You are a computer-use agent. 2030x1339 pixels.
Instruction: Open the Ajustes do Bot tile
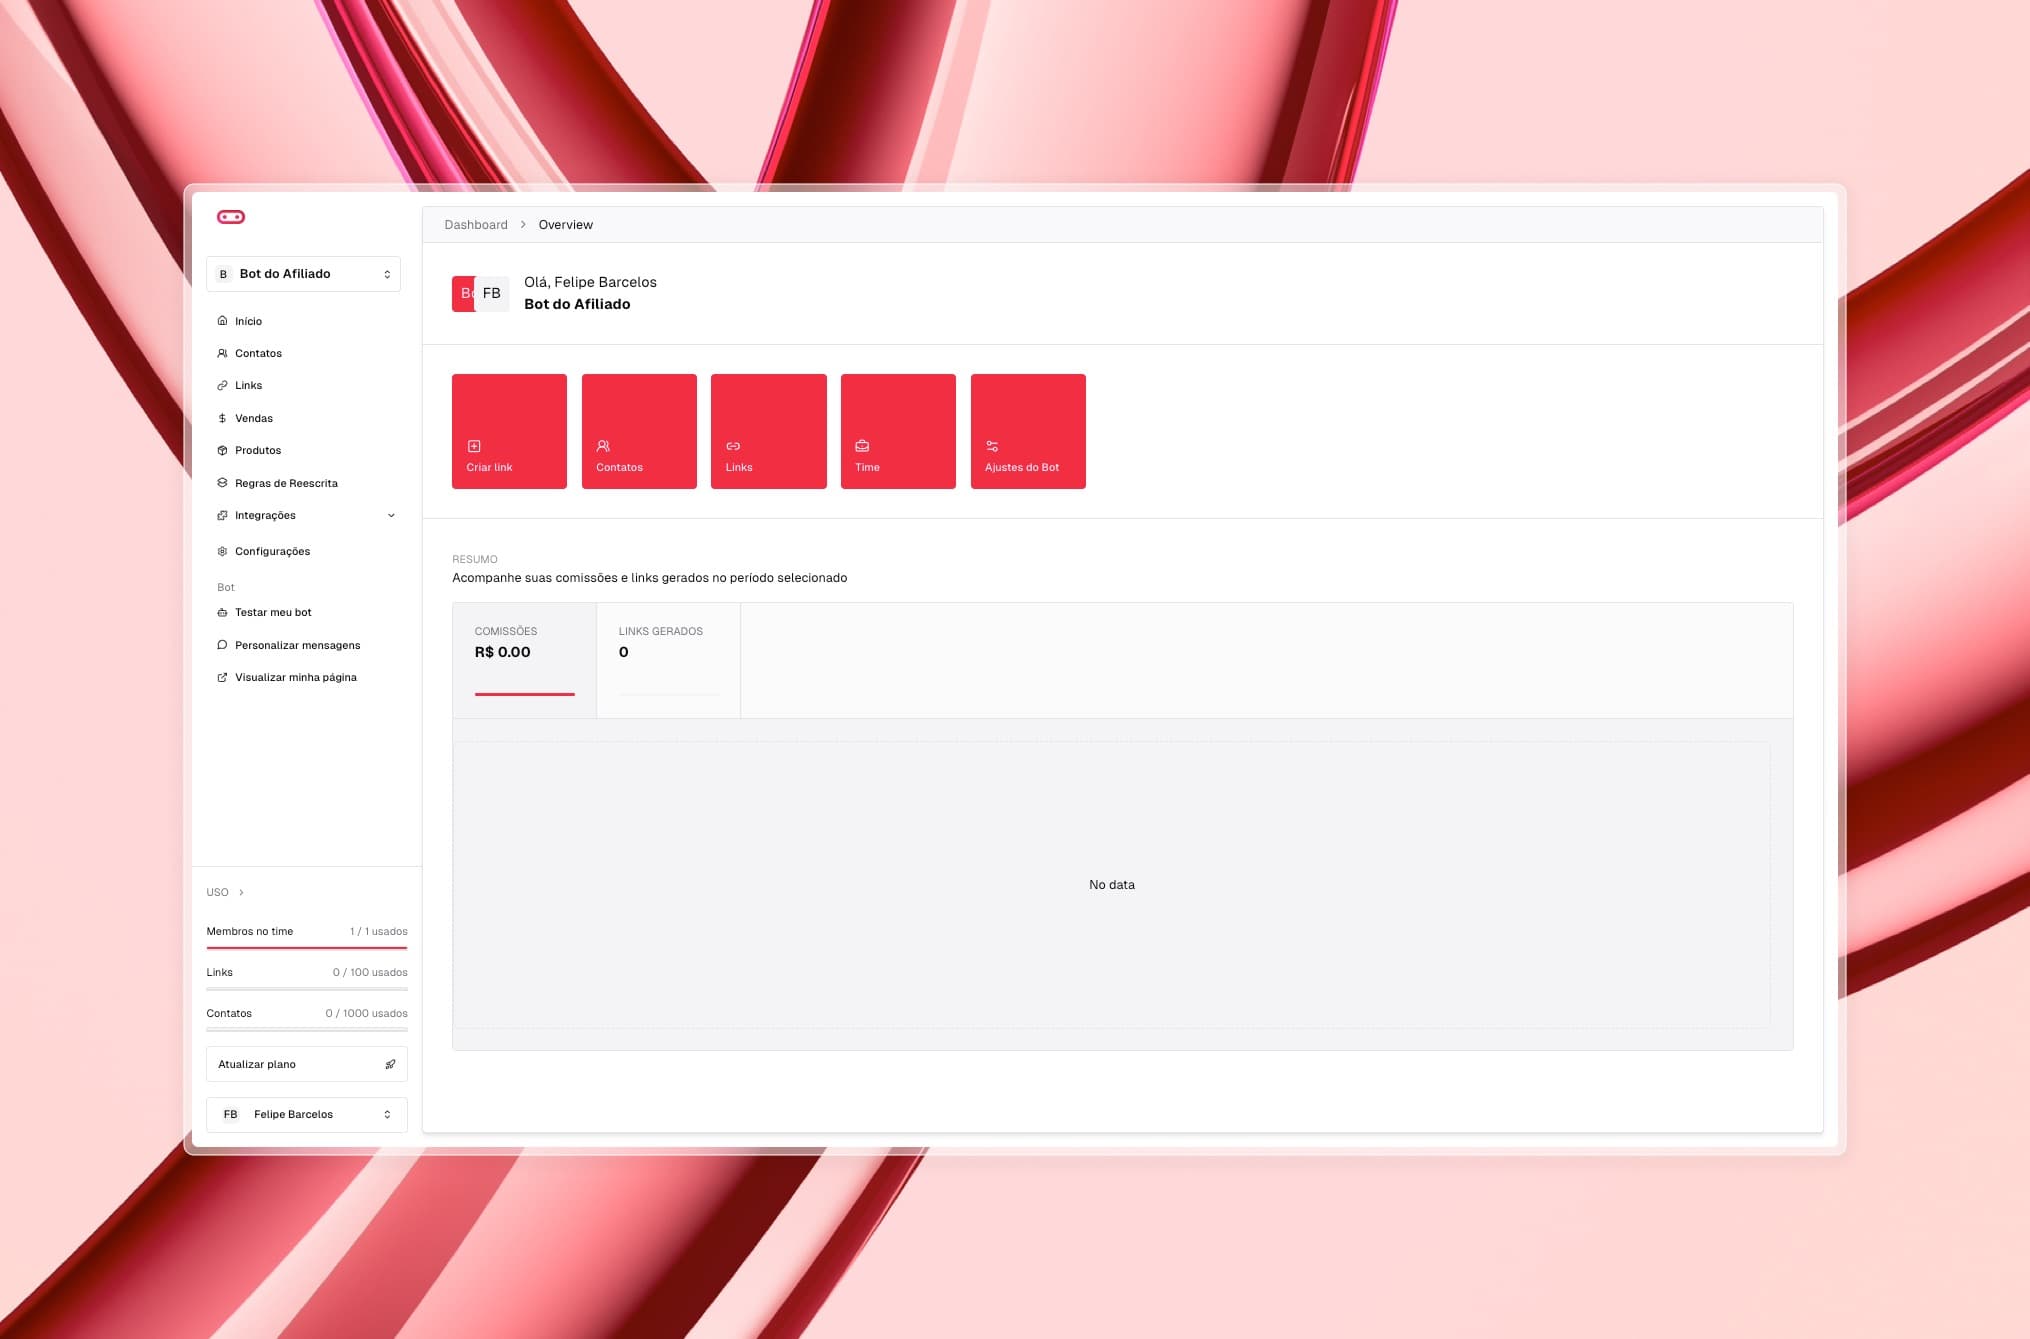pos(1027,431)
